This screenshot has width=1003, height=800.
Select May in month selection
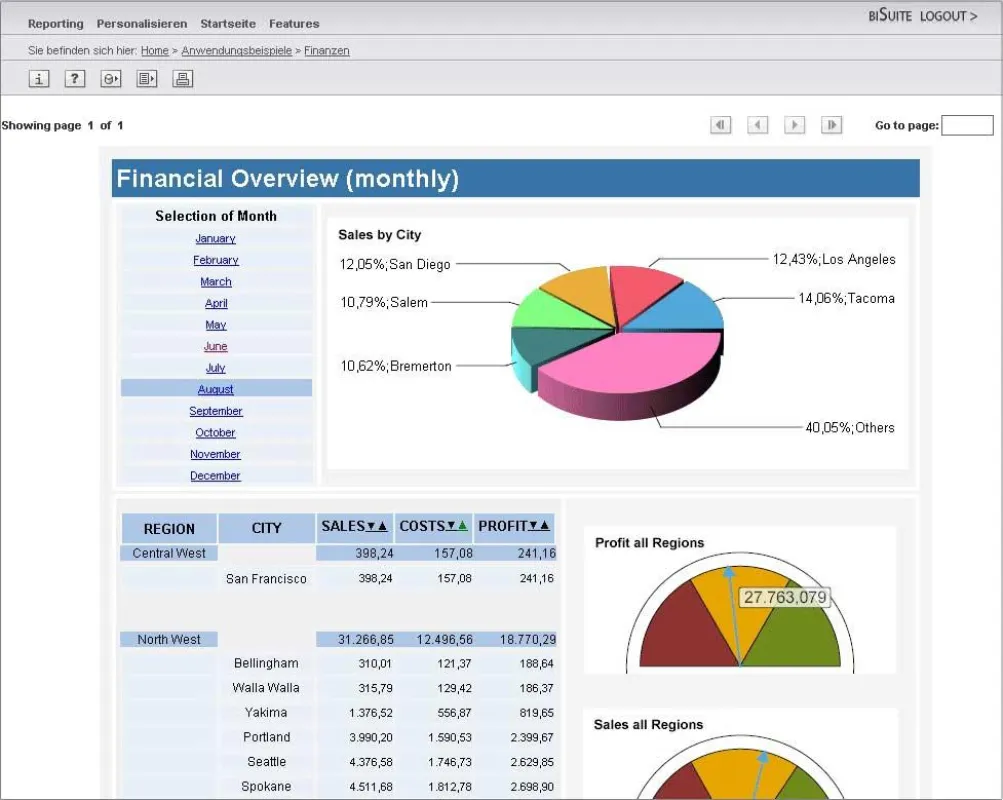(x=216, y=325)
